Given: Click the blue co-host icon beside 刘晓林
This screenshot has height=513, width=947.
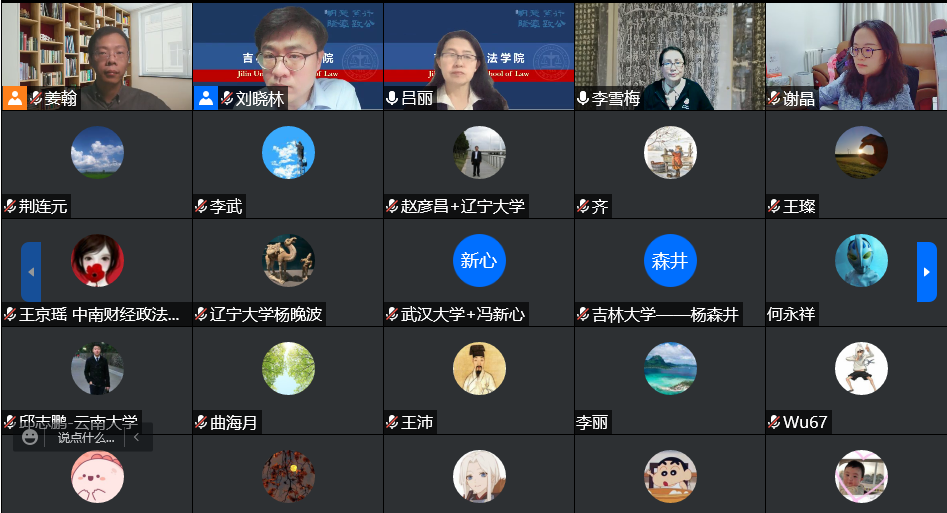Looking at the screenshot, I should (206, 98).
